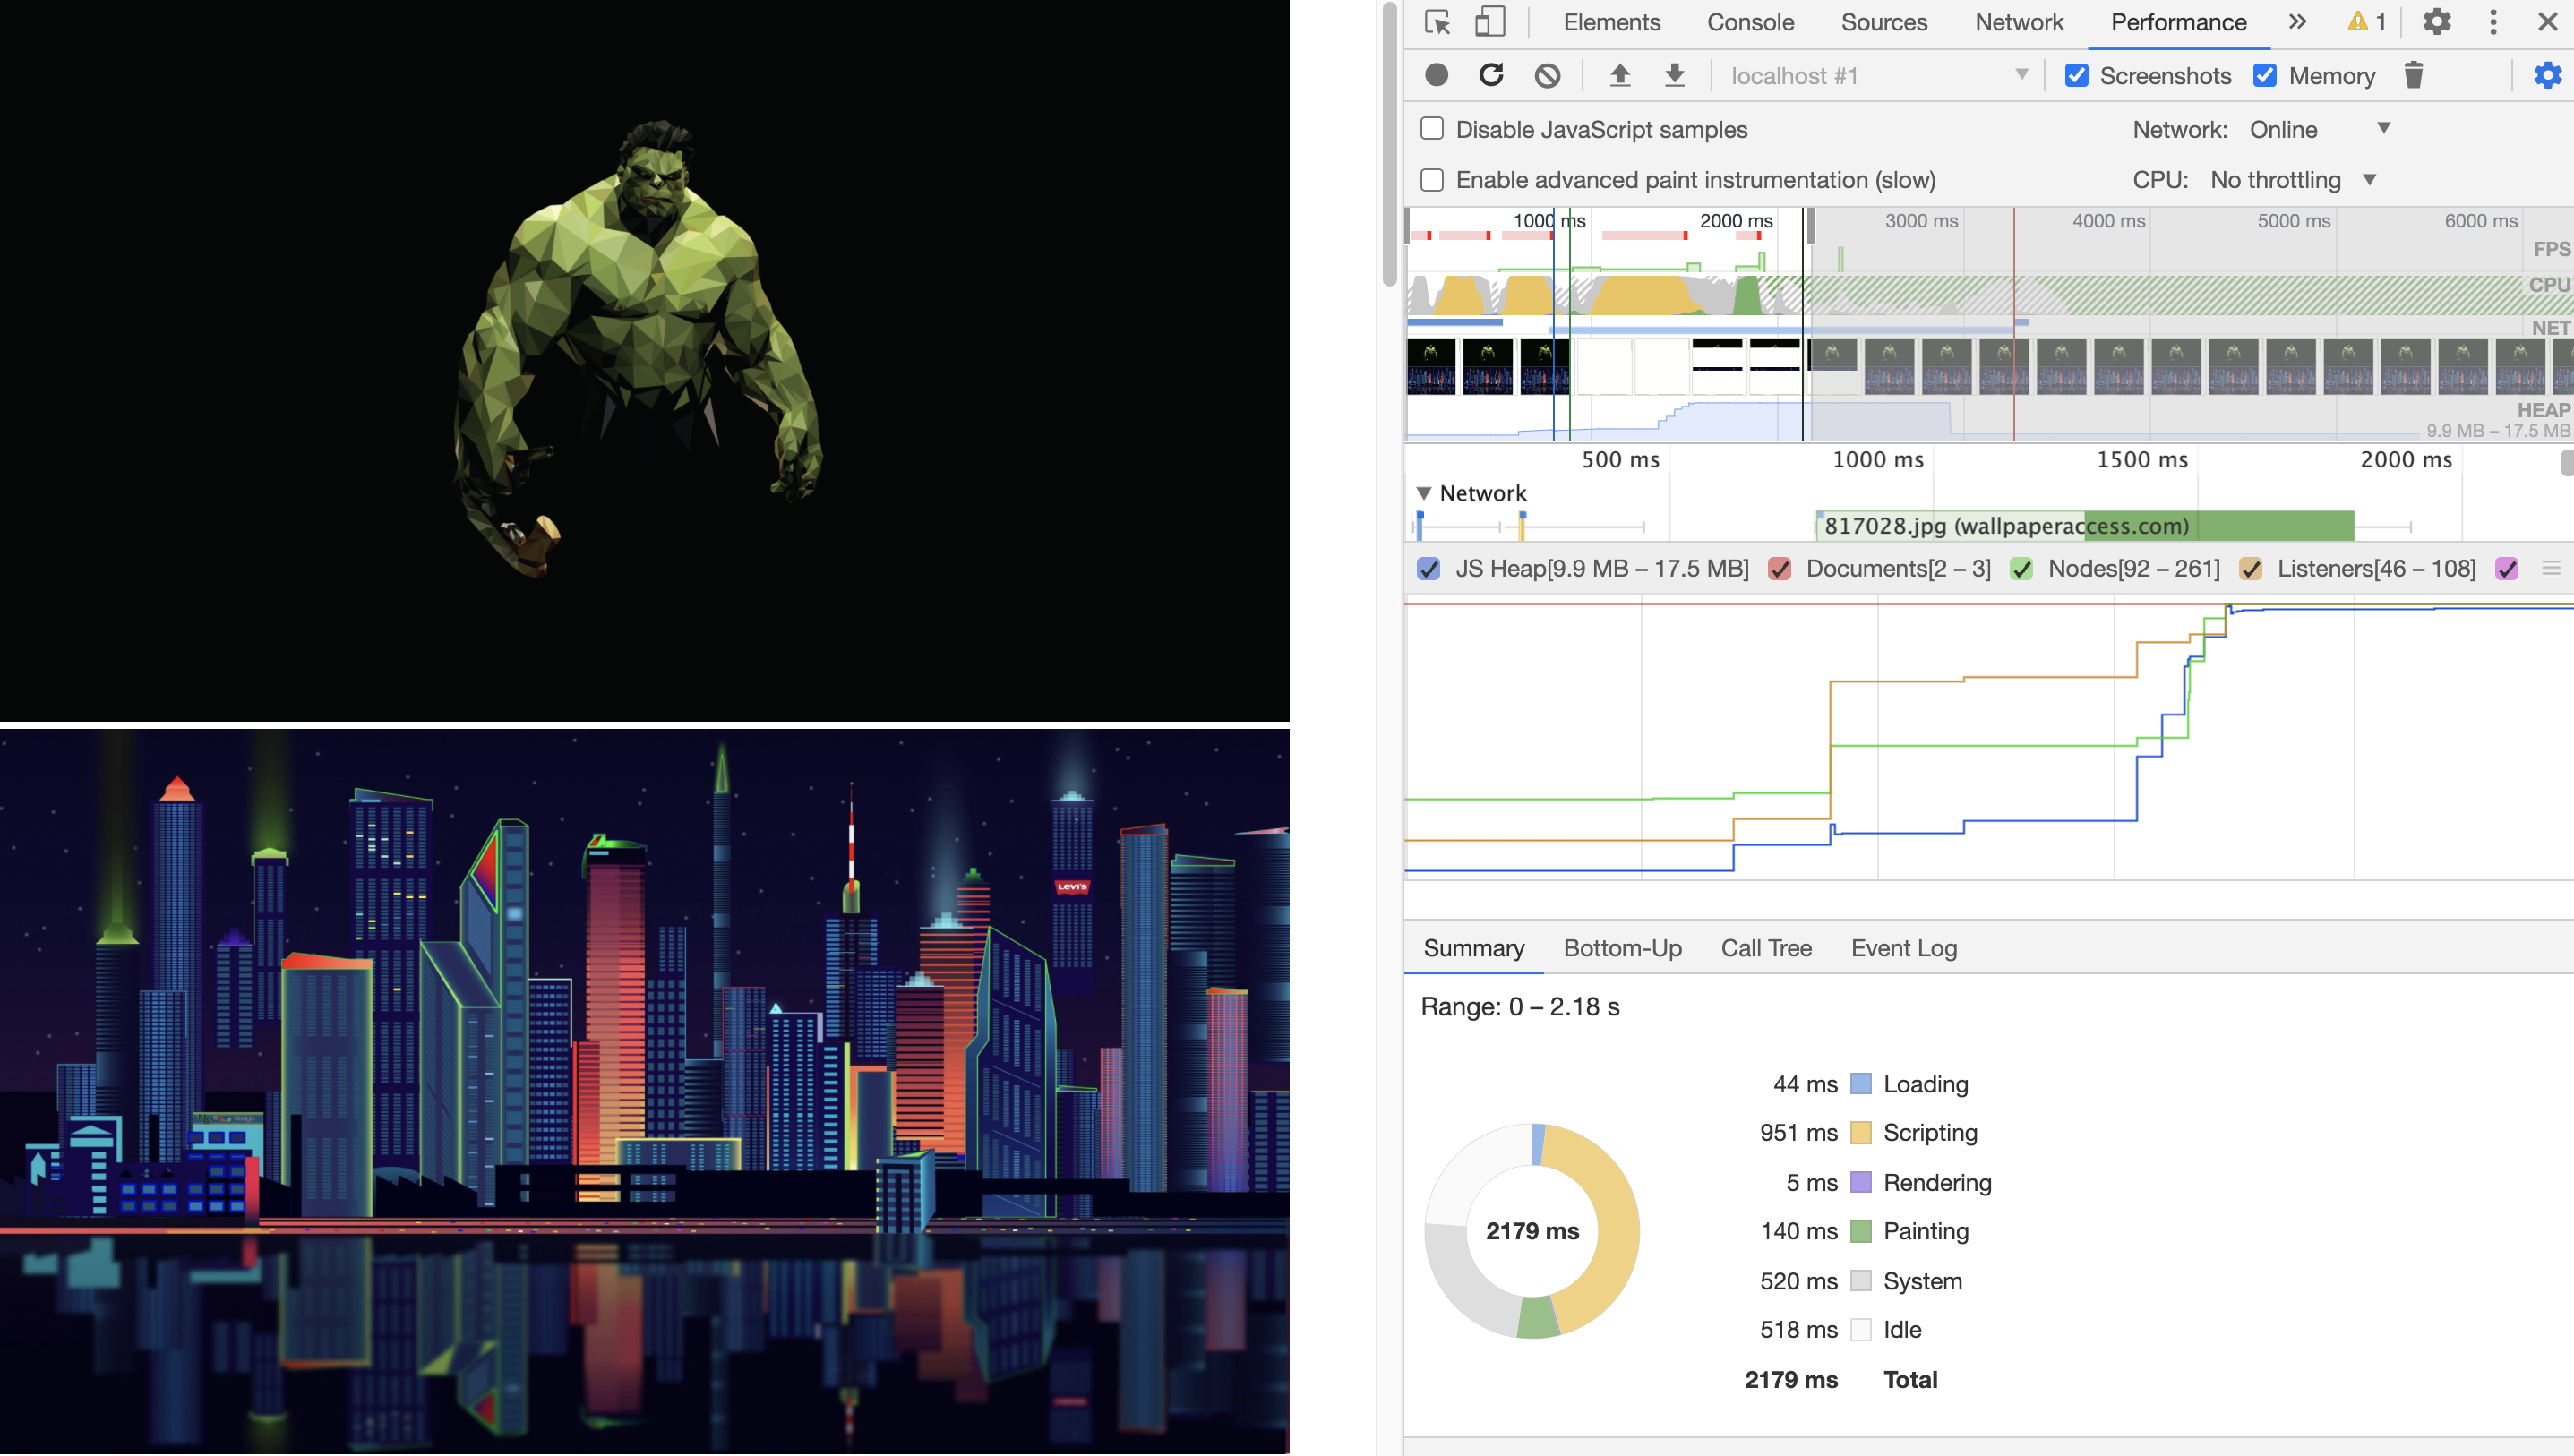Click the System color swatch in legend
The width and height of the screenshot is (2574, 1456).
pos(1860,1281)
